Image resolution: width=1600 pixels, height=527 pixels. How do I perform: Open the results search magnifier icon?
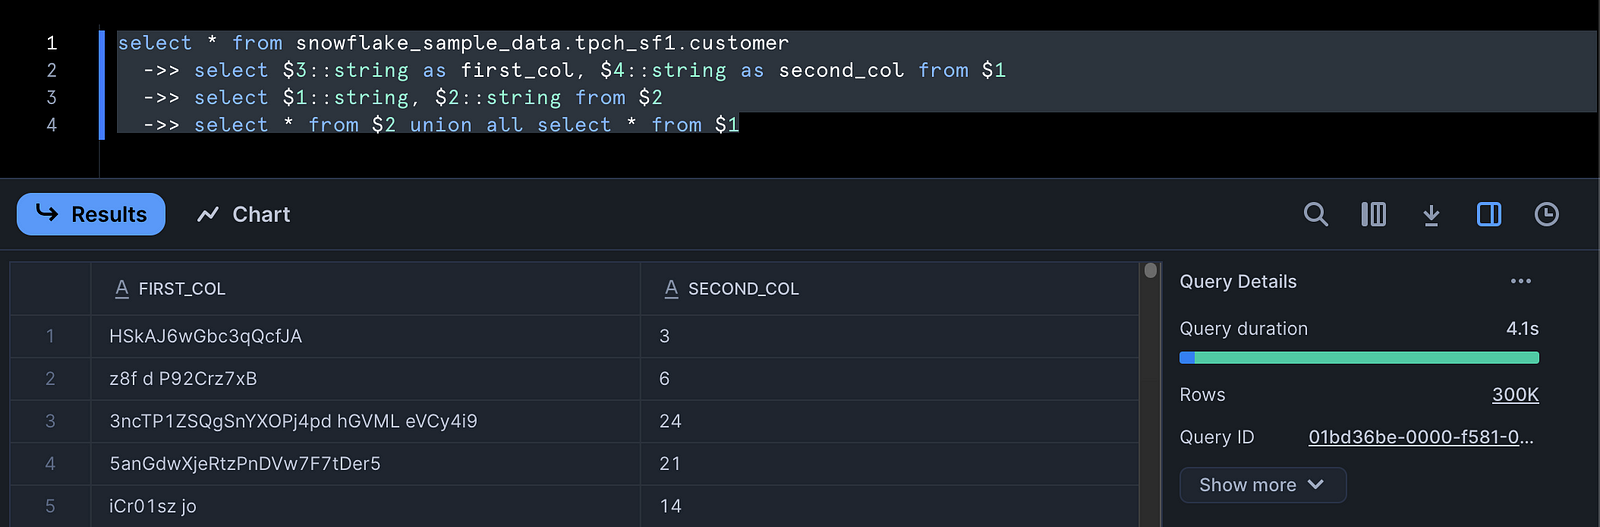tap(1316, 214)
